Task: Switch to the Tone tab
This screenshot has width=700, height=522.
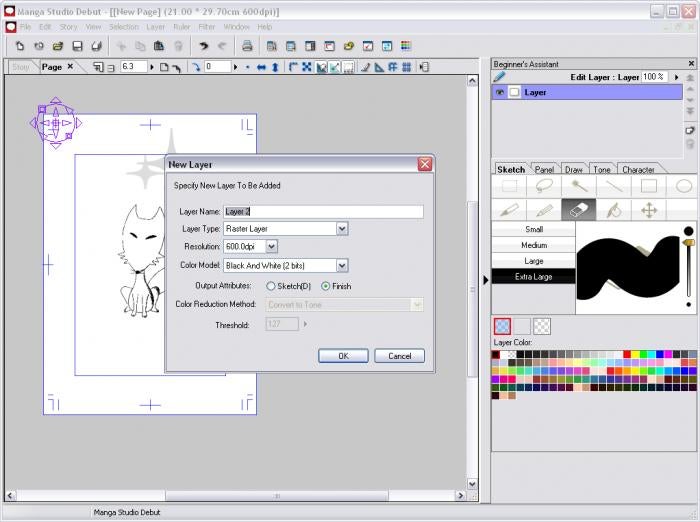Action: [601, 170]
